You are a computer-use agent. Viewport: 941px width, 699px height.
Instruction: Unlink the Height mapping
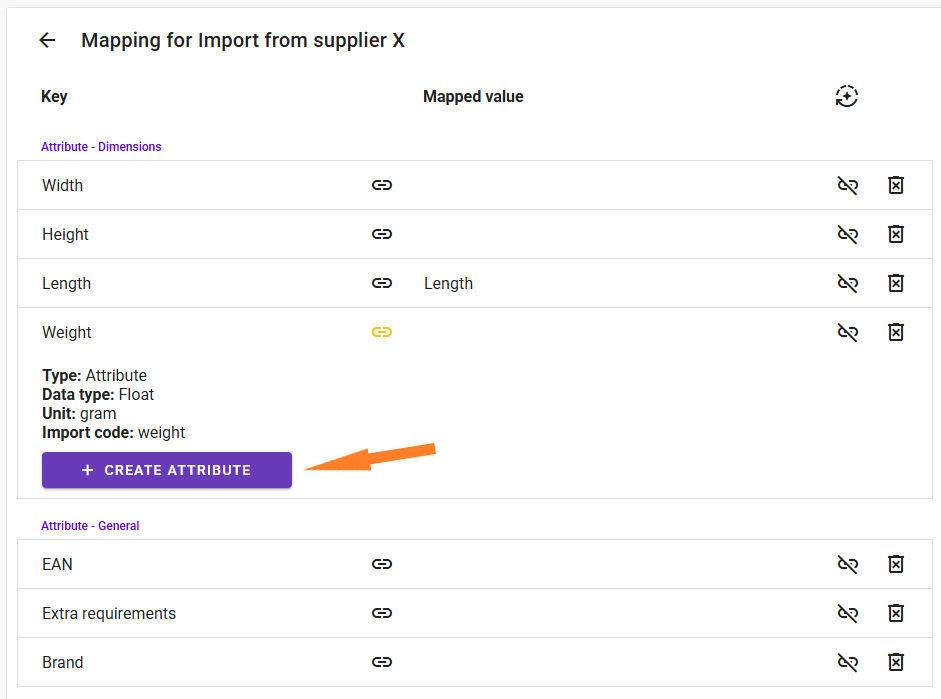847,234
